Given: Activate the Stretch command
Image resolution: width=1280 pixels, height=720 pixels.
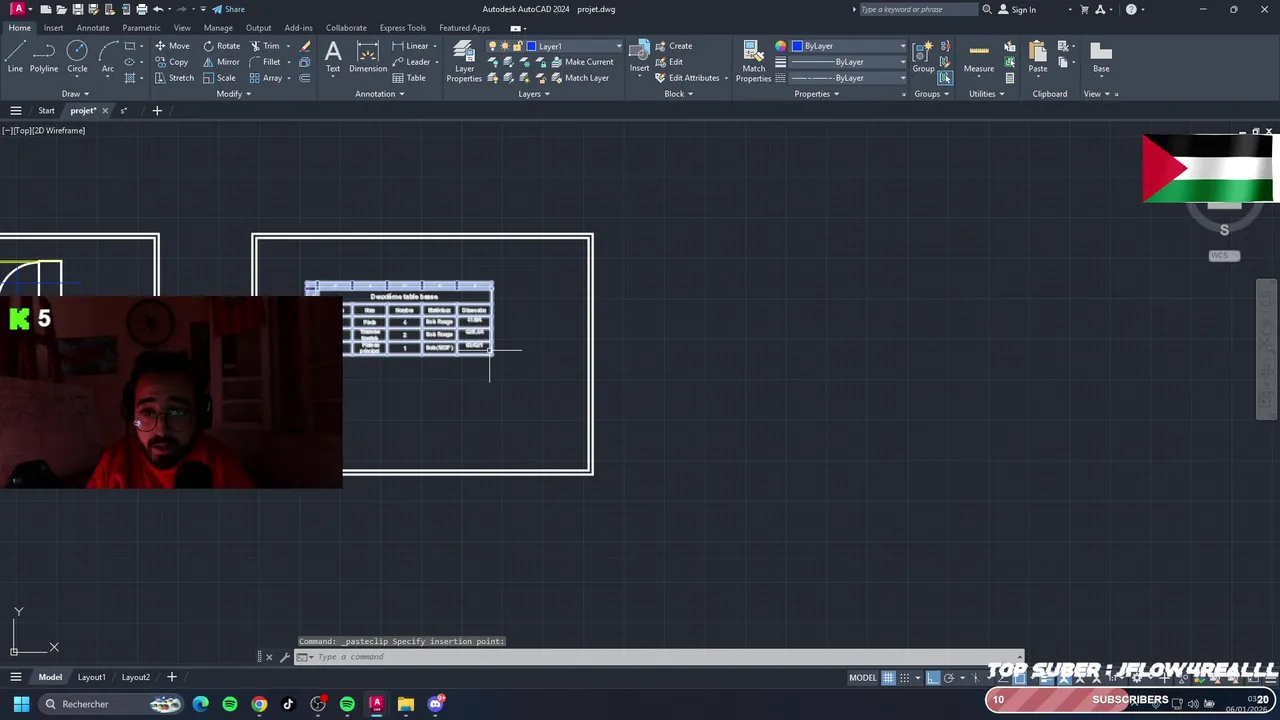Looking at the screenshot, I should (174, 78).
